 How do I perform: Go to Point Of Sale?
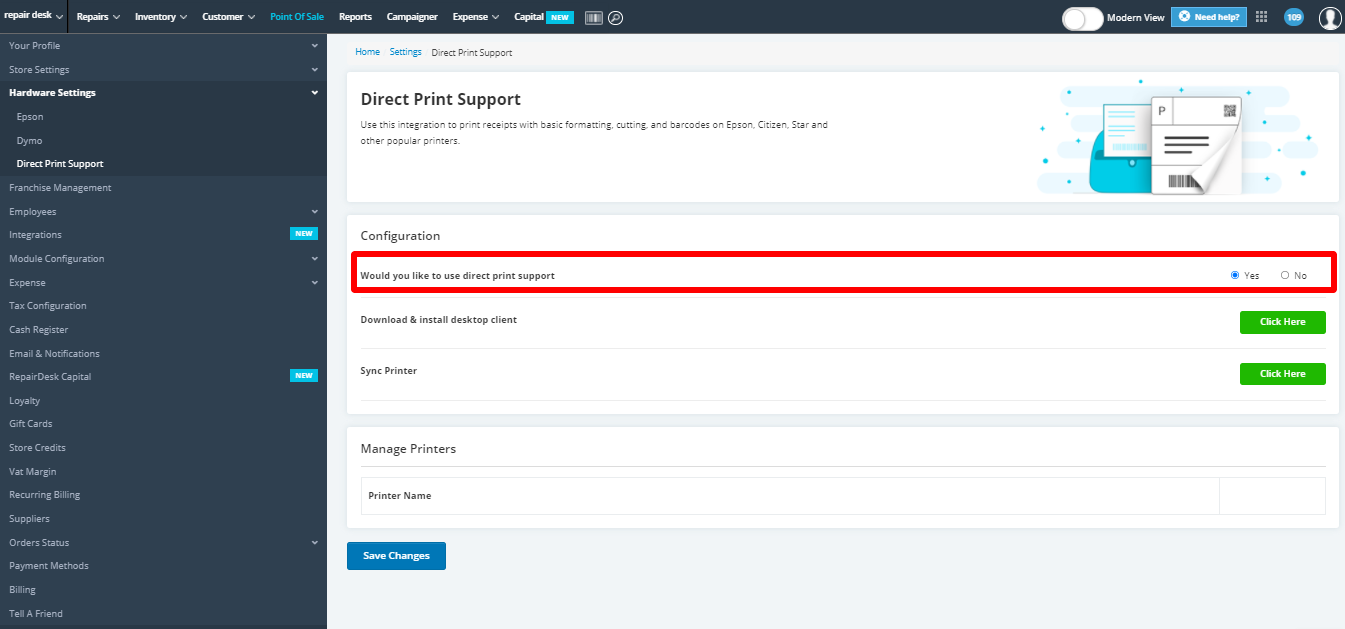click(x=298, y=17)
